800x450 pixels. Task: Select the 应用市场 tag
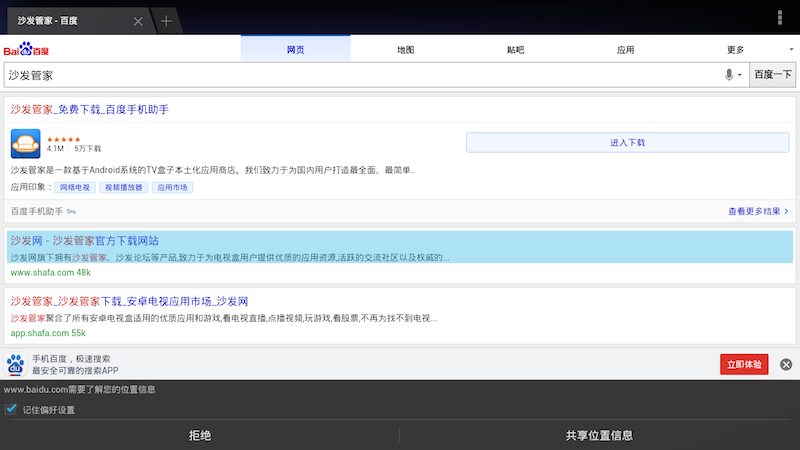(172, 187)
